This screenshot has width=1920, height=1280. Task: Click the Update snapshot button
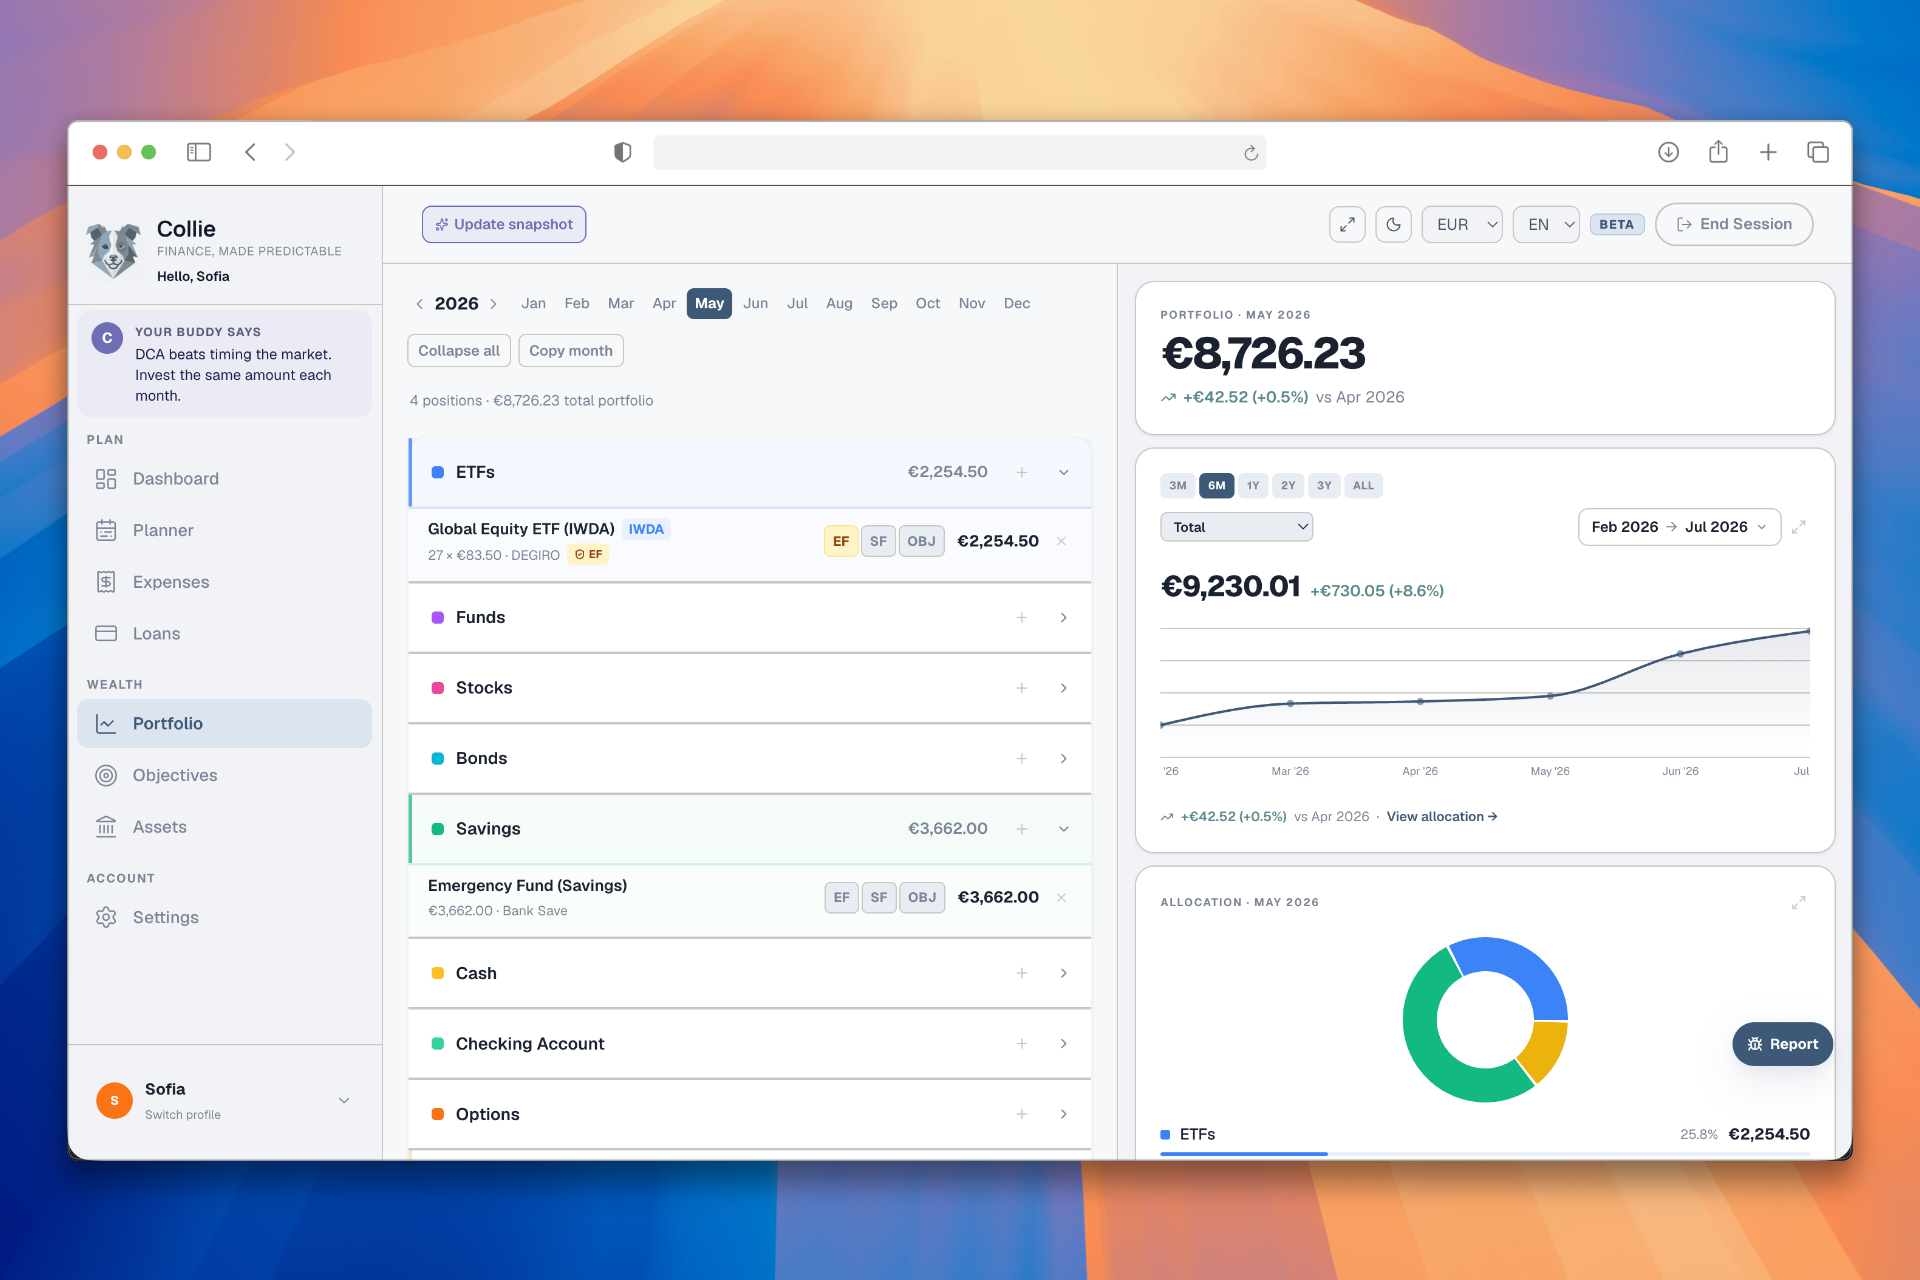pos(504,224)
